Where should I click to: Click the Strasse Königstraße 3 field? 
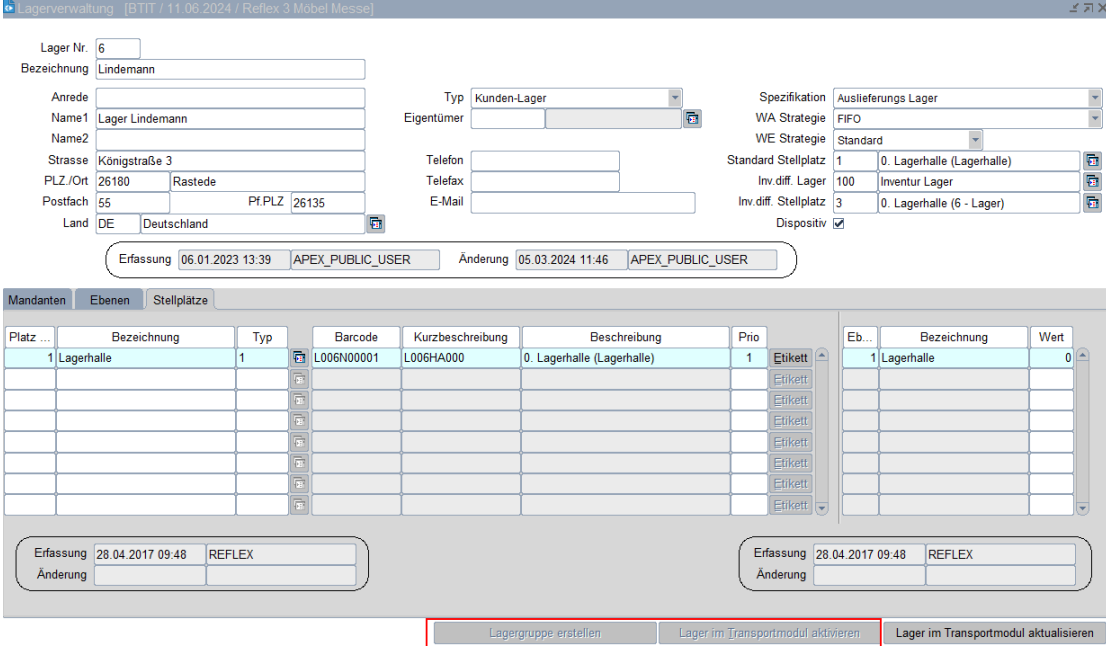pos(229,161)
